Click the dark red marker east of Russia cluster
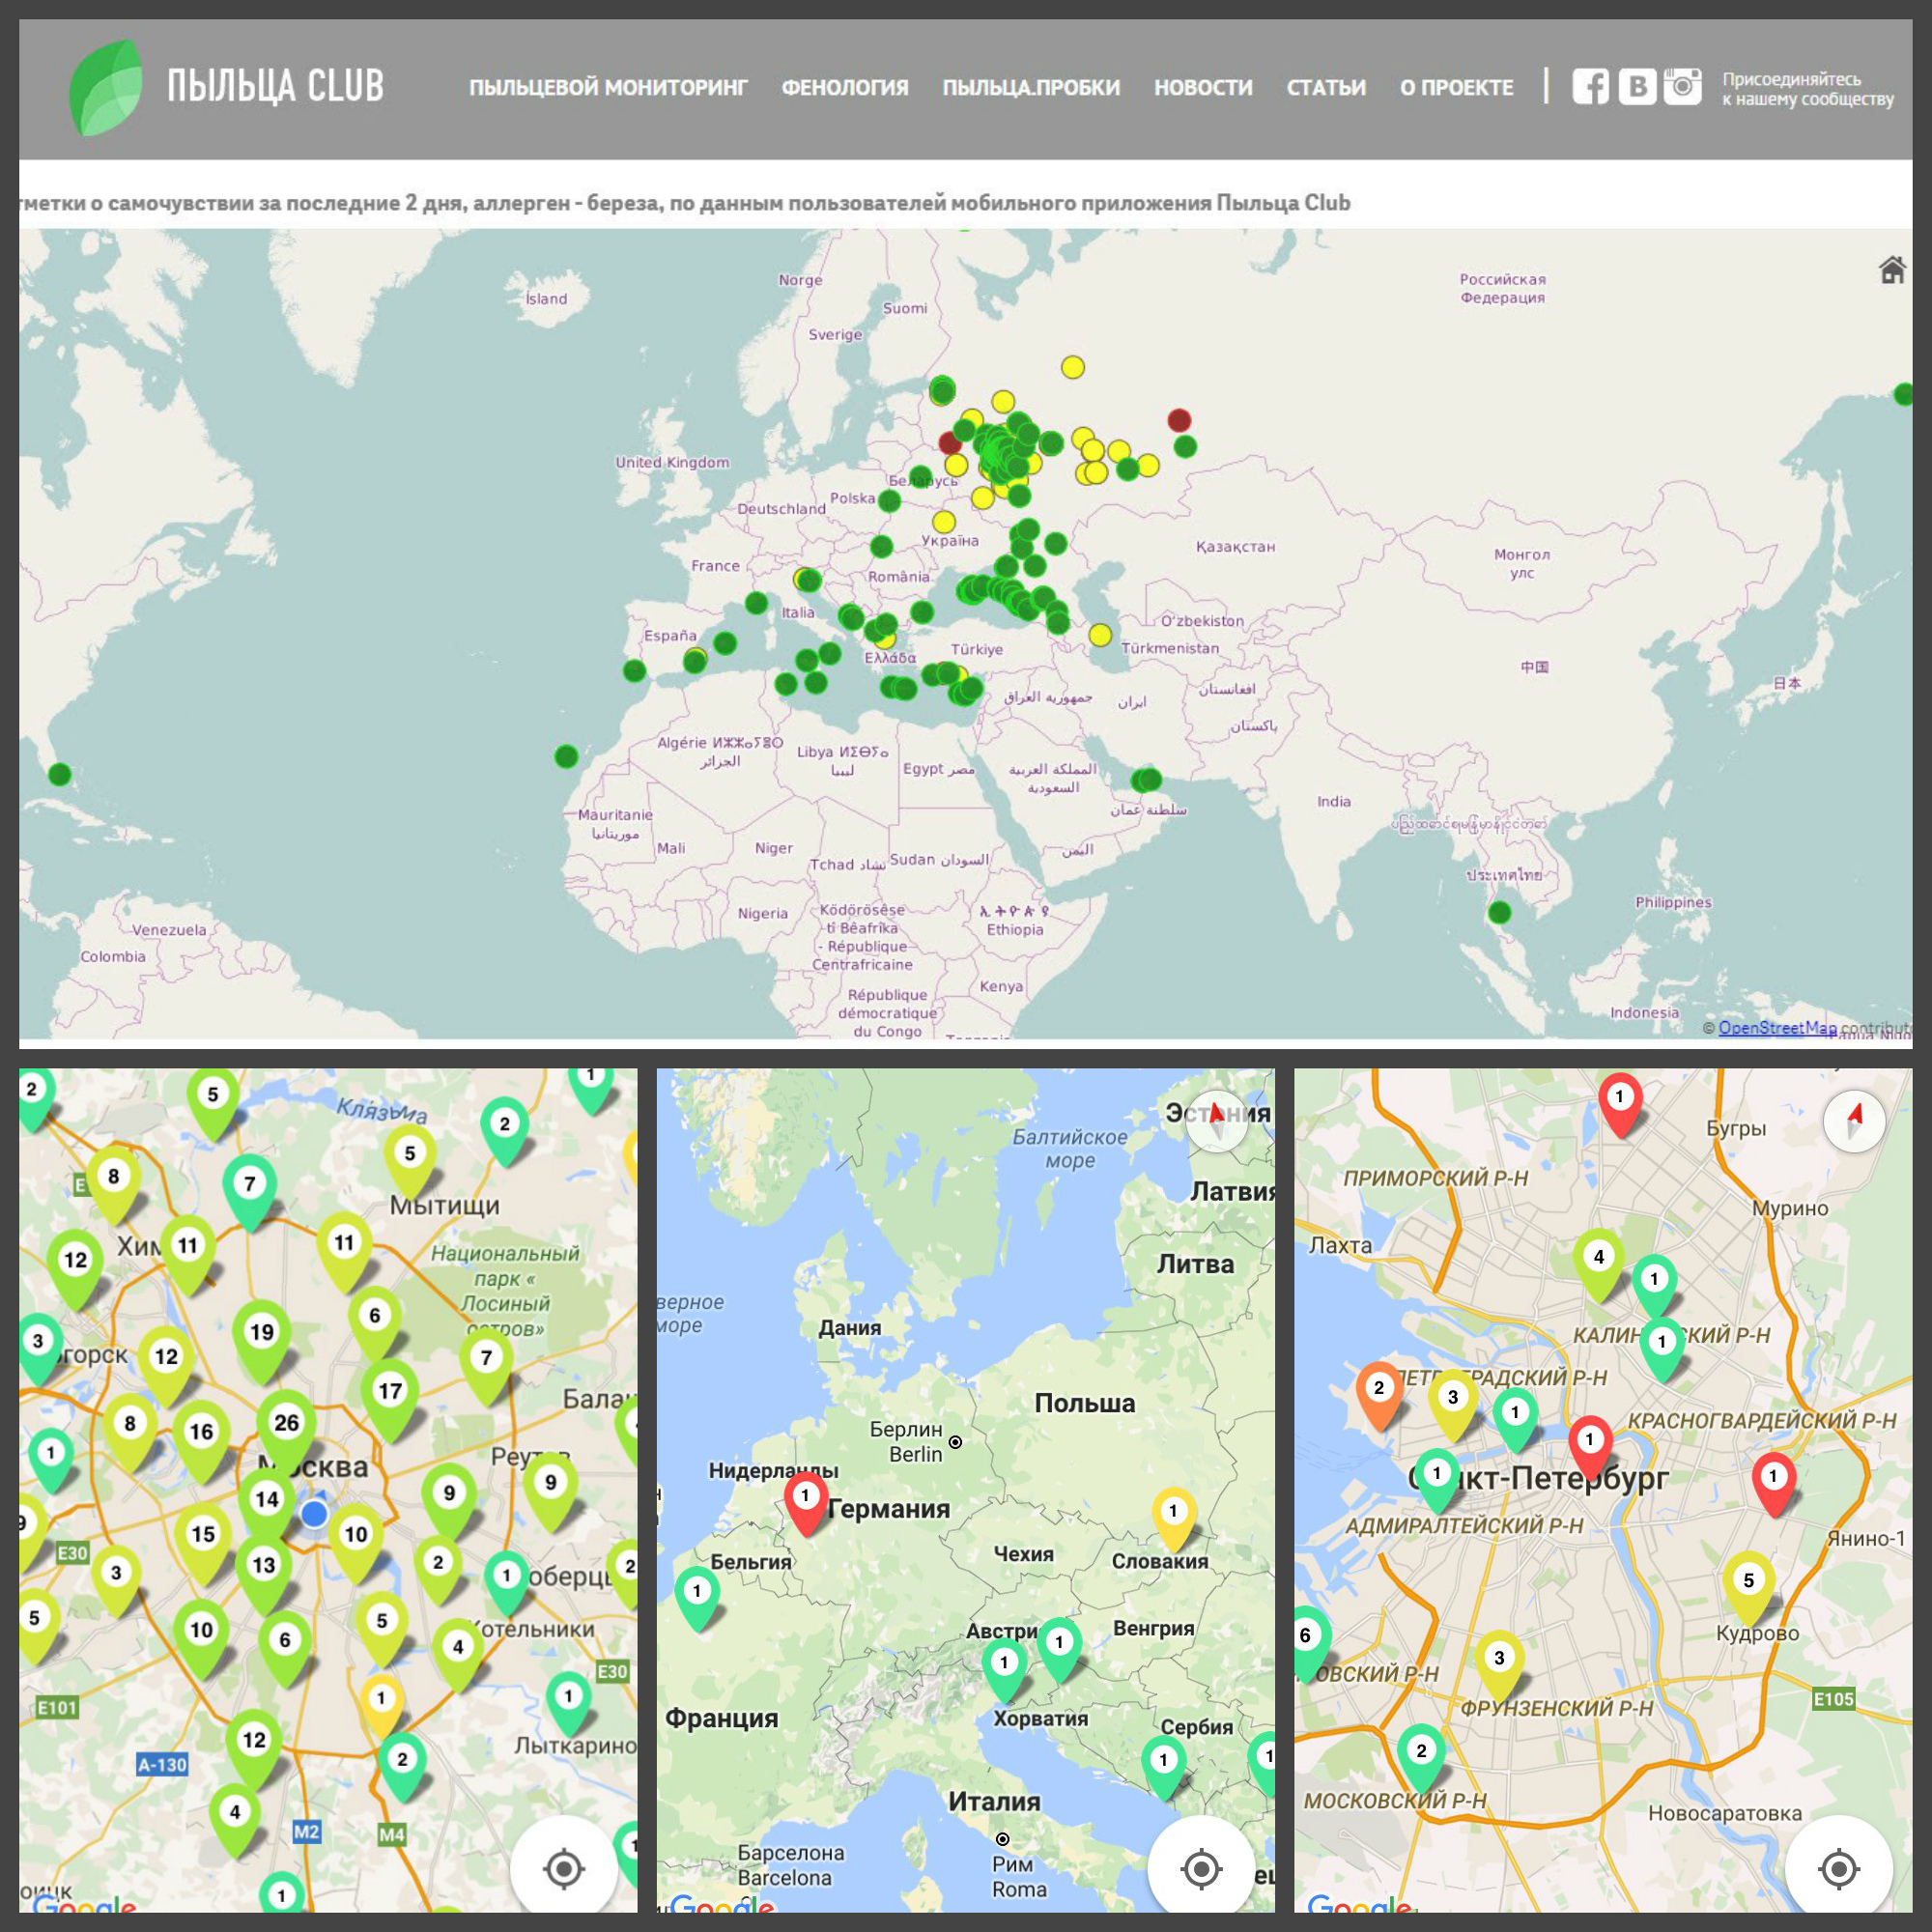This screenshot has height=1932, width=1932. click(1179, 420)
